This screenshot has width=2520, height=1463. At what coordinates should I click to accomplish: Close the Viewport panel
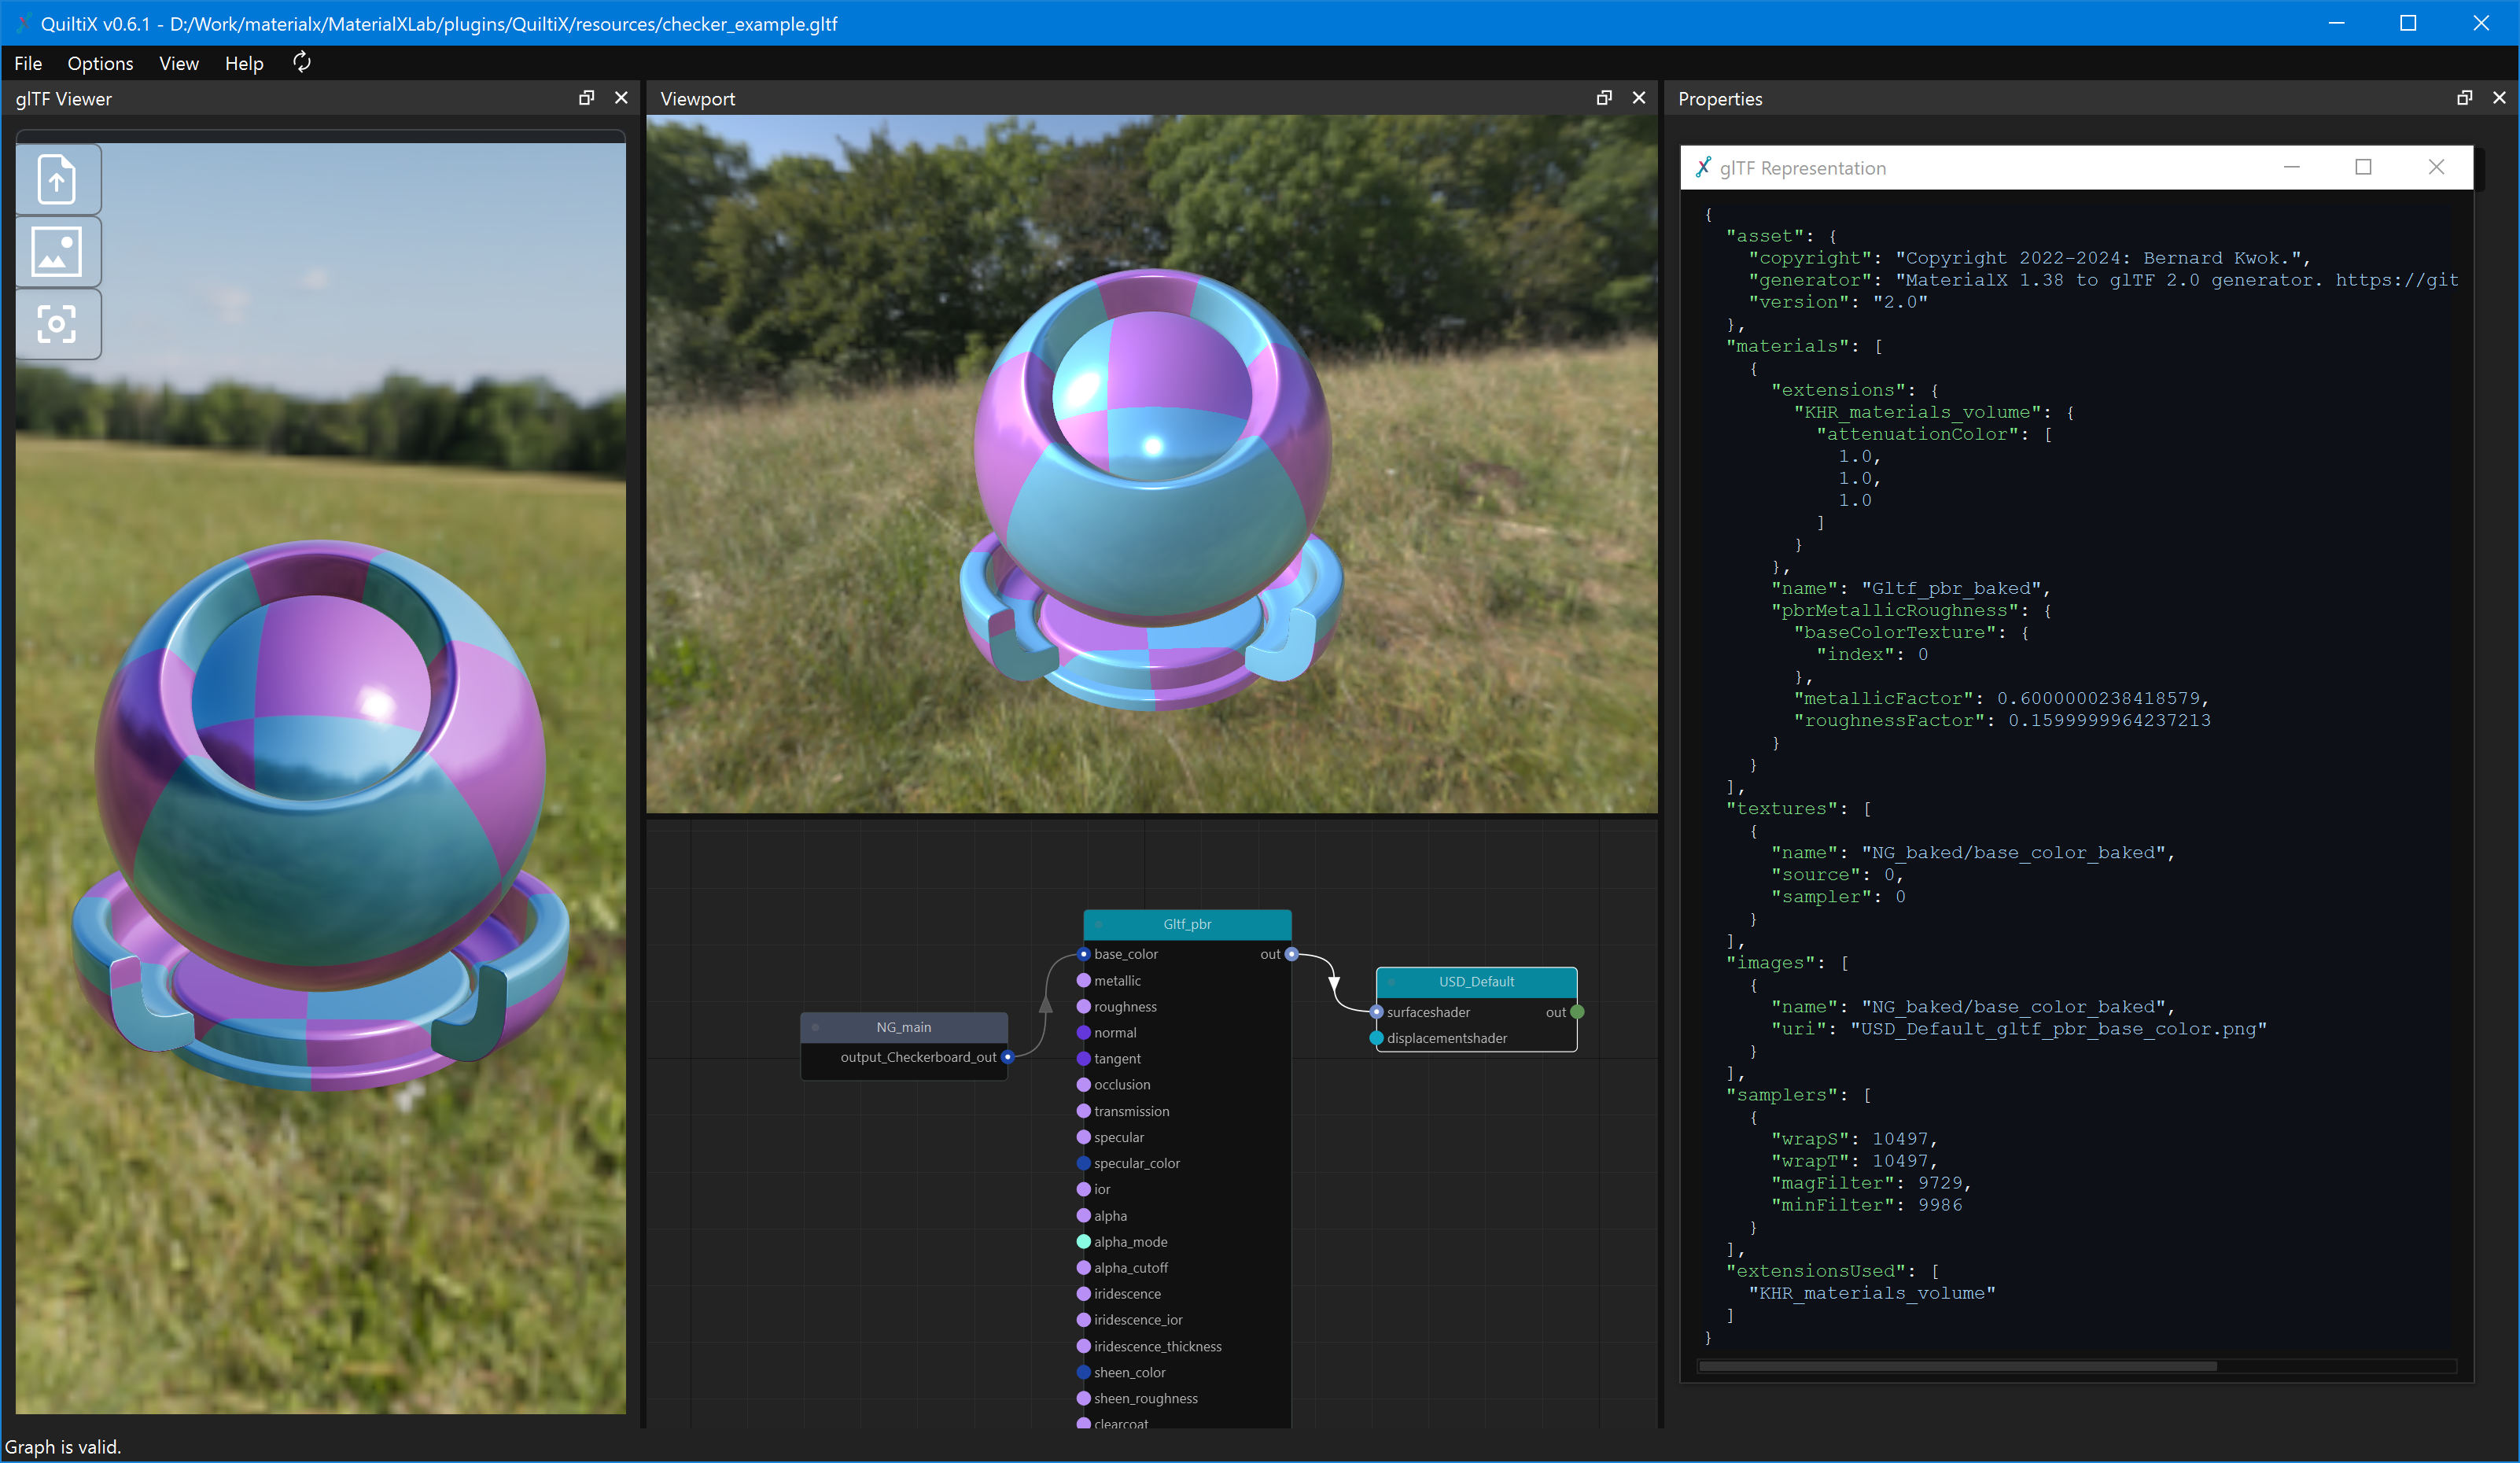click(x=1639, y=98)
